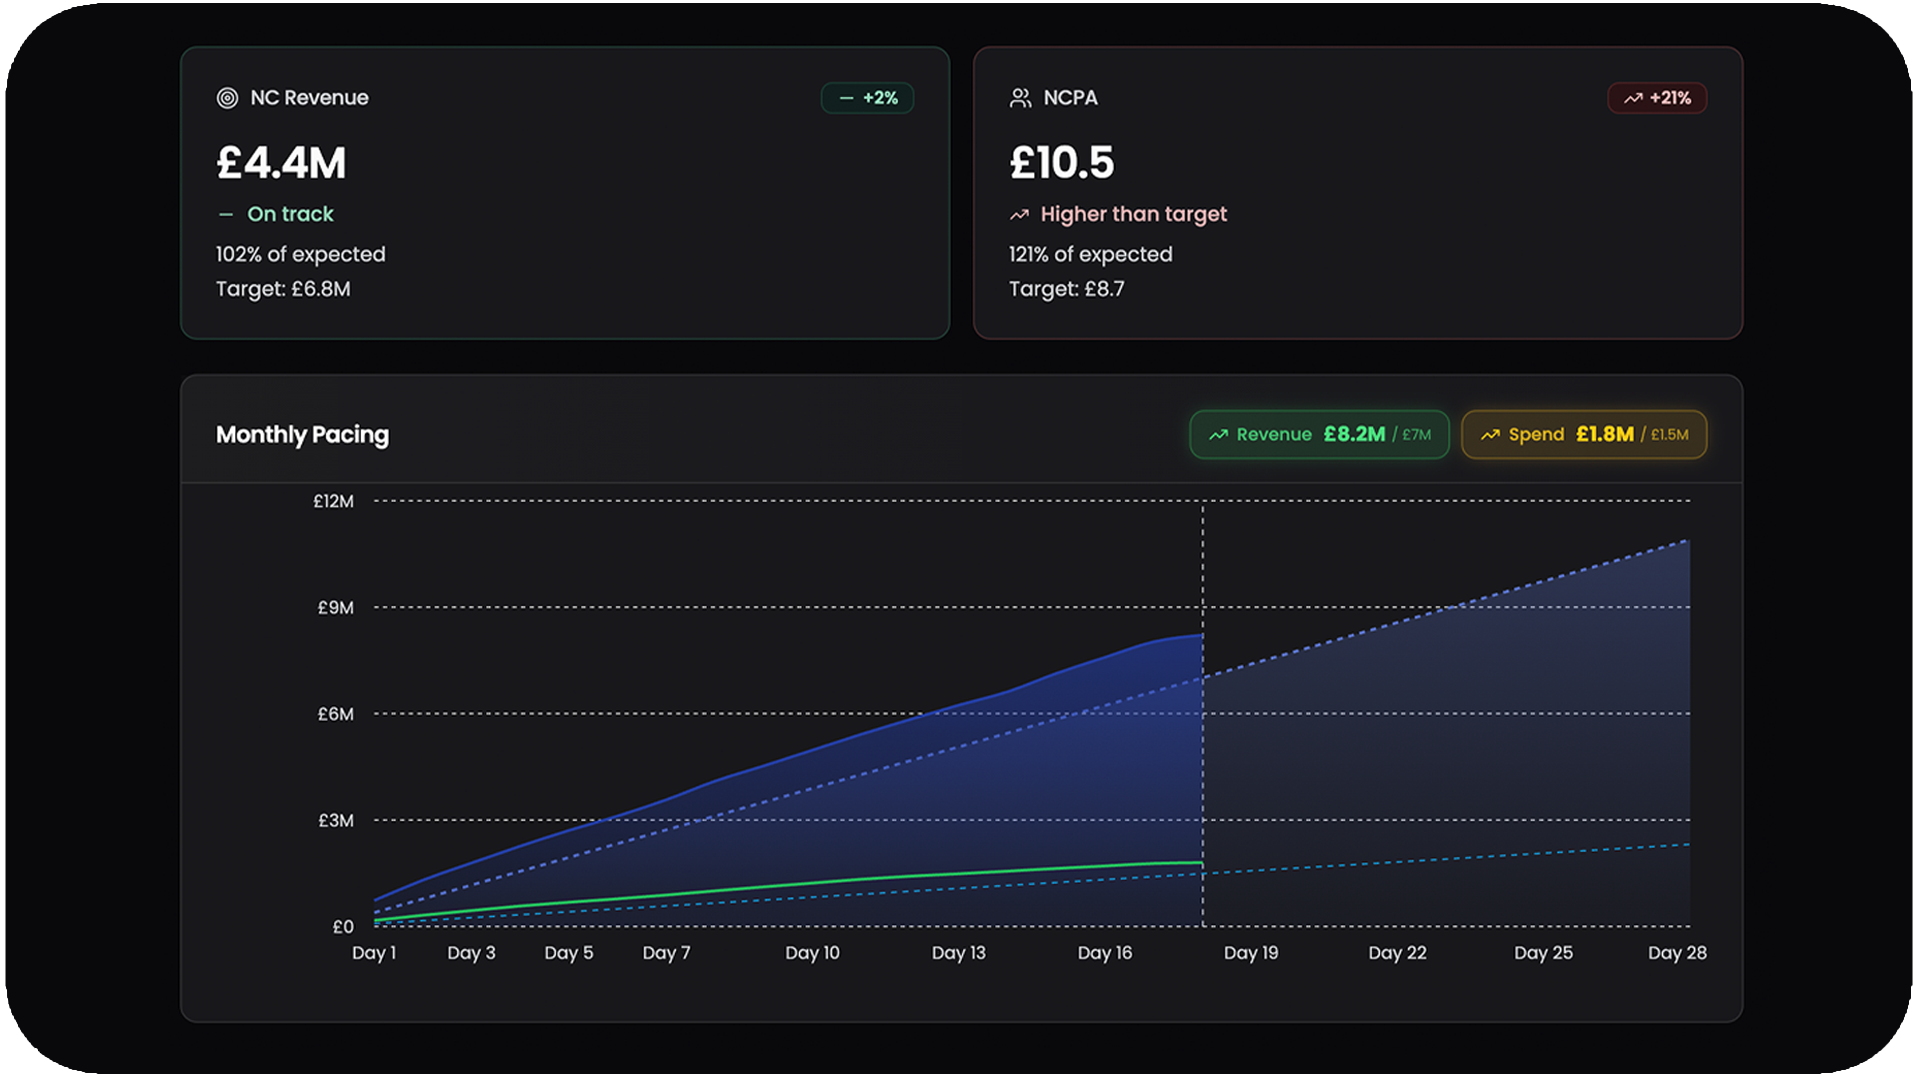Click the £4.4M revenue value
The image size is (1920, 1080).
pos(281,163)
